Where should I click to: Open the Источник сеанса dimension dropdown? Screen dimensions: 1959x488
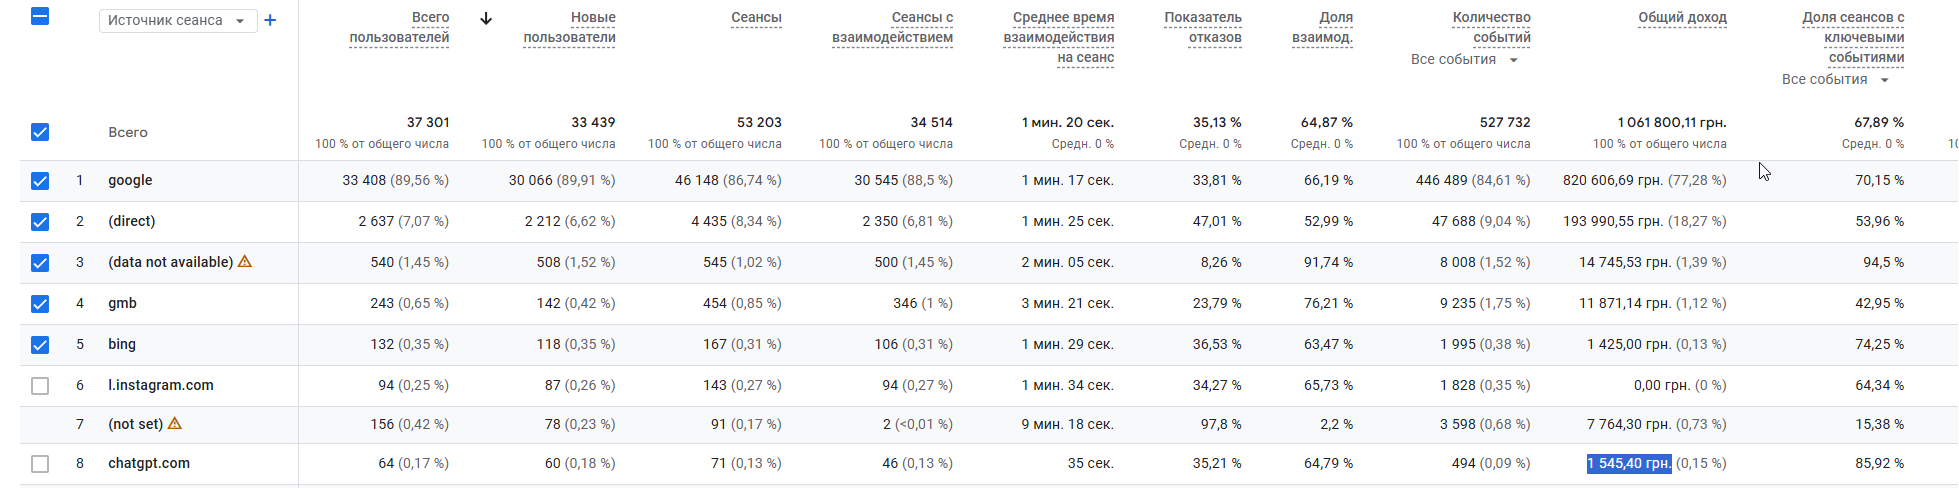coord(177,21)
